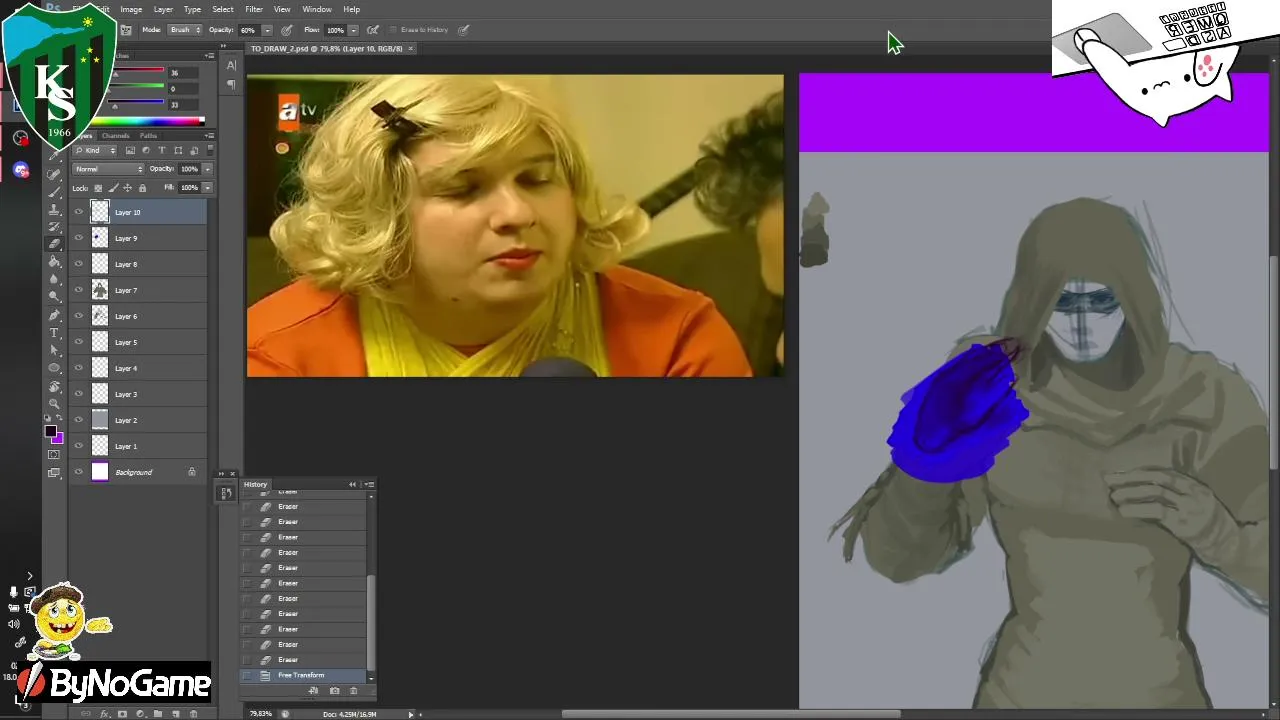Select the Zoom magnifier tool
Image resolution: width=1280 pixels, height=720 pixels.
(x=55, y=403)
